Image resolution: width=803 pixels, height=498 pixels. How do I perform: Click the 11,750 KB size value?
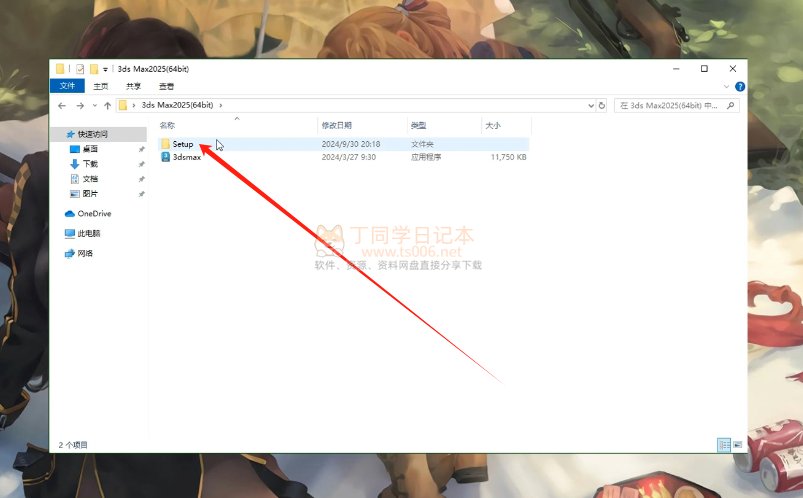(508, 157)
